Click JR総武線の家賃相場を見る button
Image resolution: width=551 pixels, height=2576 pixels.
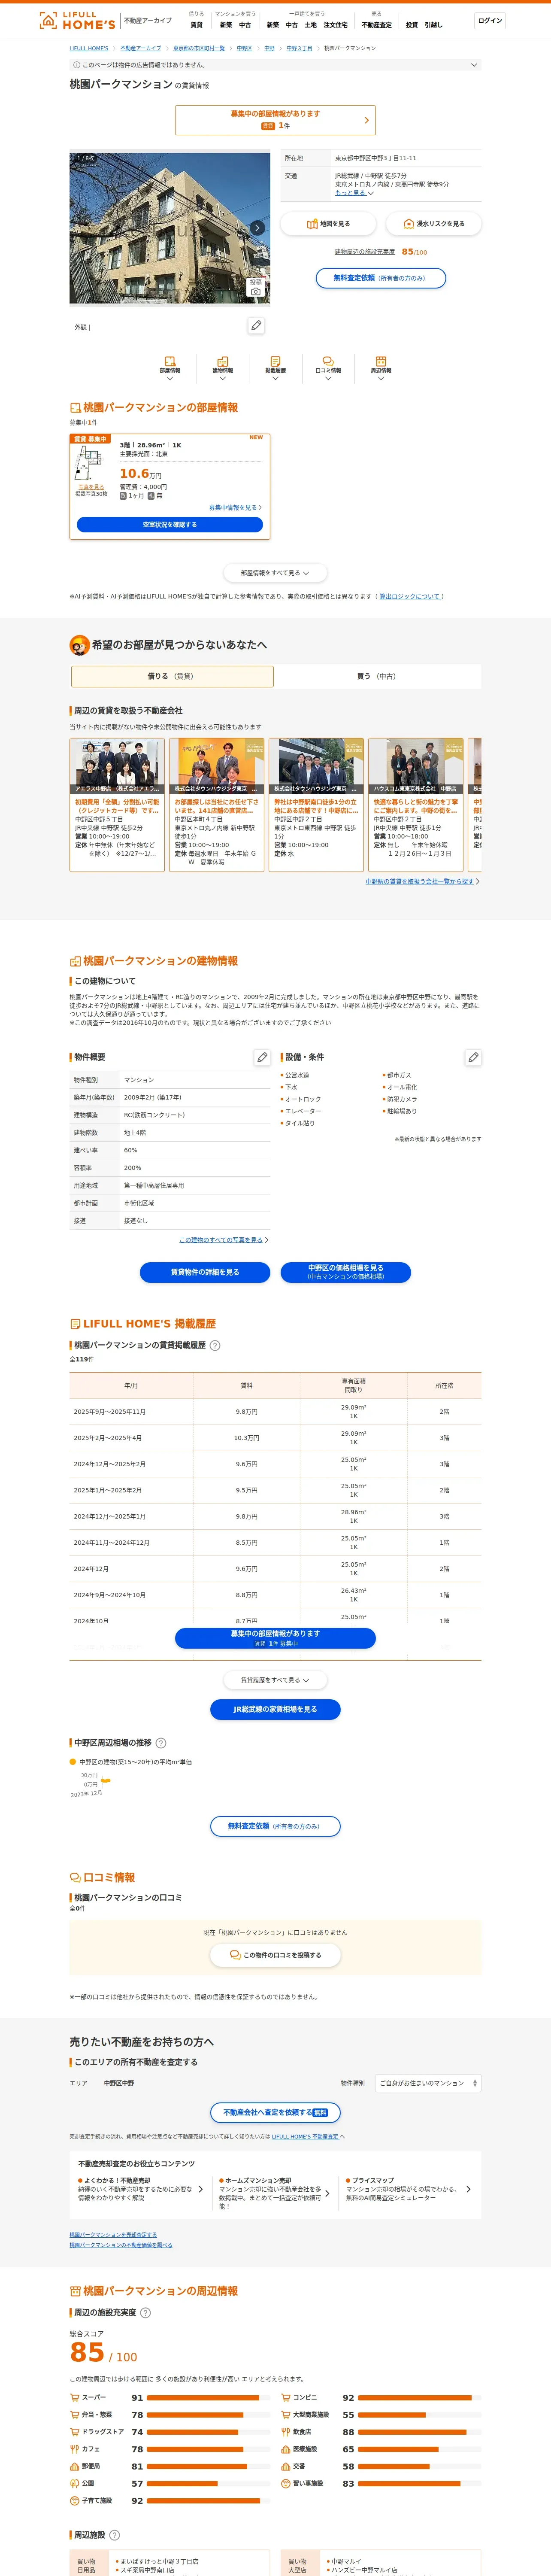tap(275, 1709)
